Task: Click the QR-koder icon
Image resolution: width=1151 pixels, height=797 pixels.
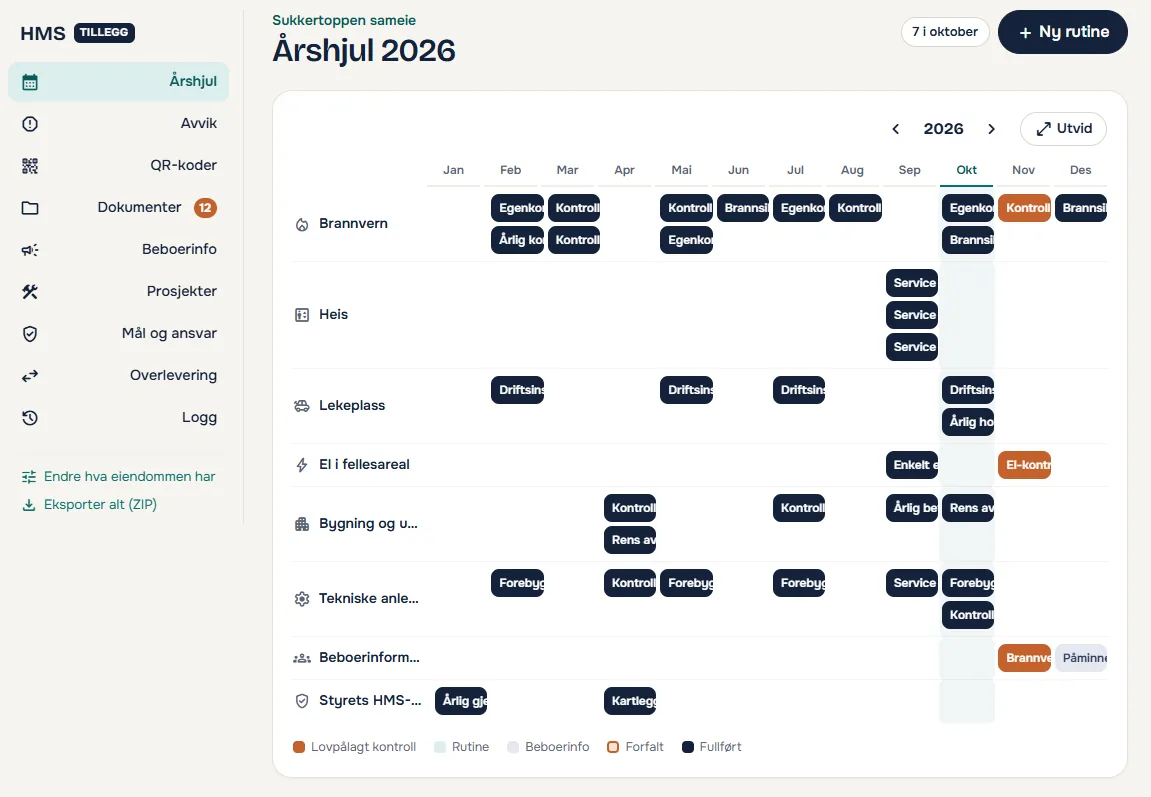Action: pos(30,166)
